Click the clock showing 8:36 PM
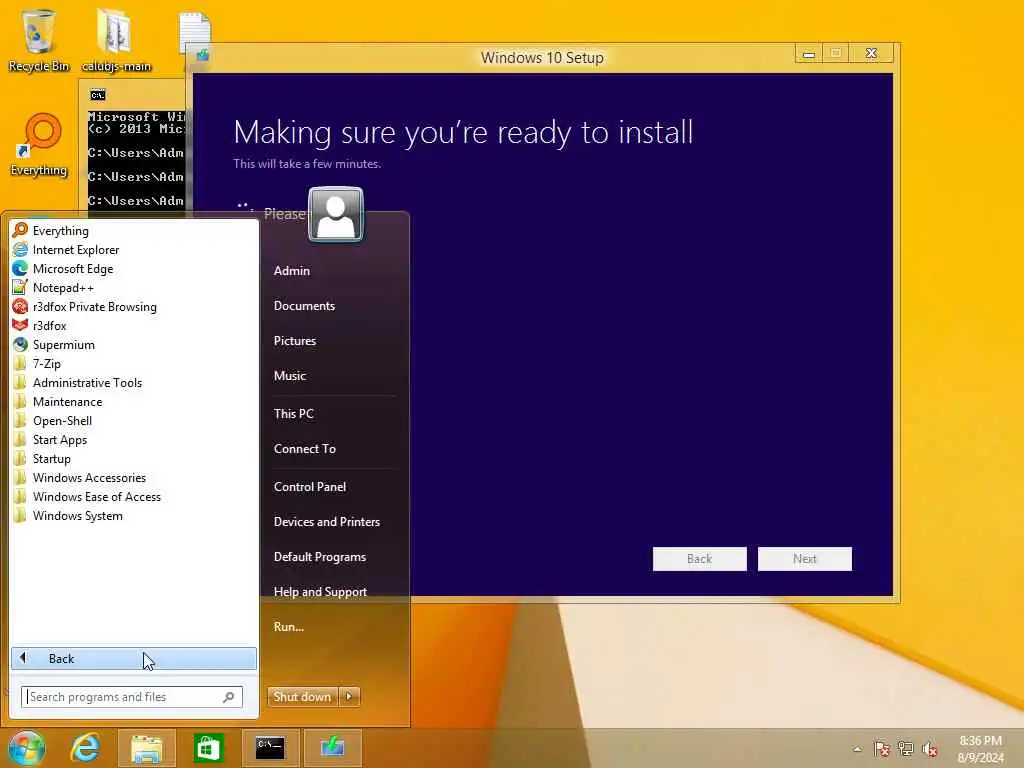 pos(980,749)
